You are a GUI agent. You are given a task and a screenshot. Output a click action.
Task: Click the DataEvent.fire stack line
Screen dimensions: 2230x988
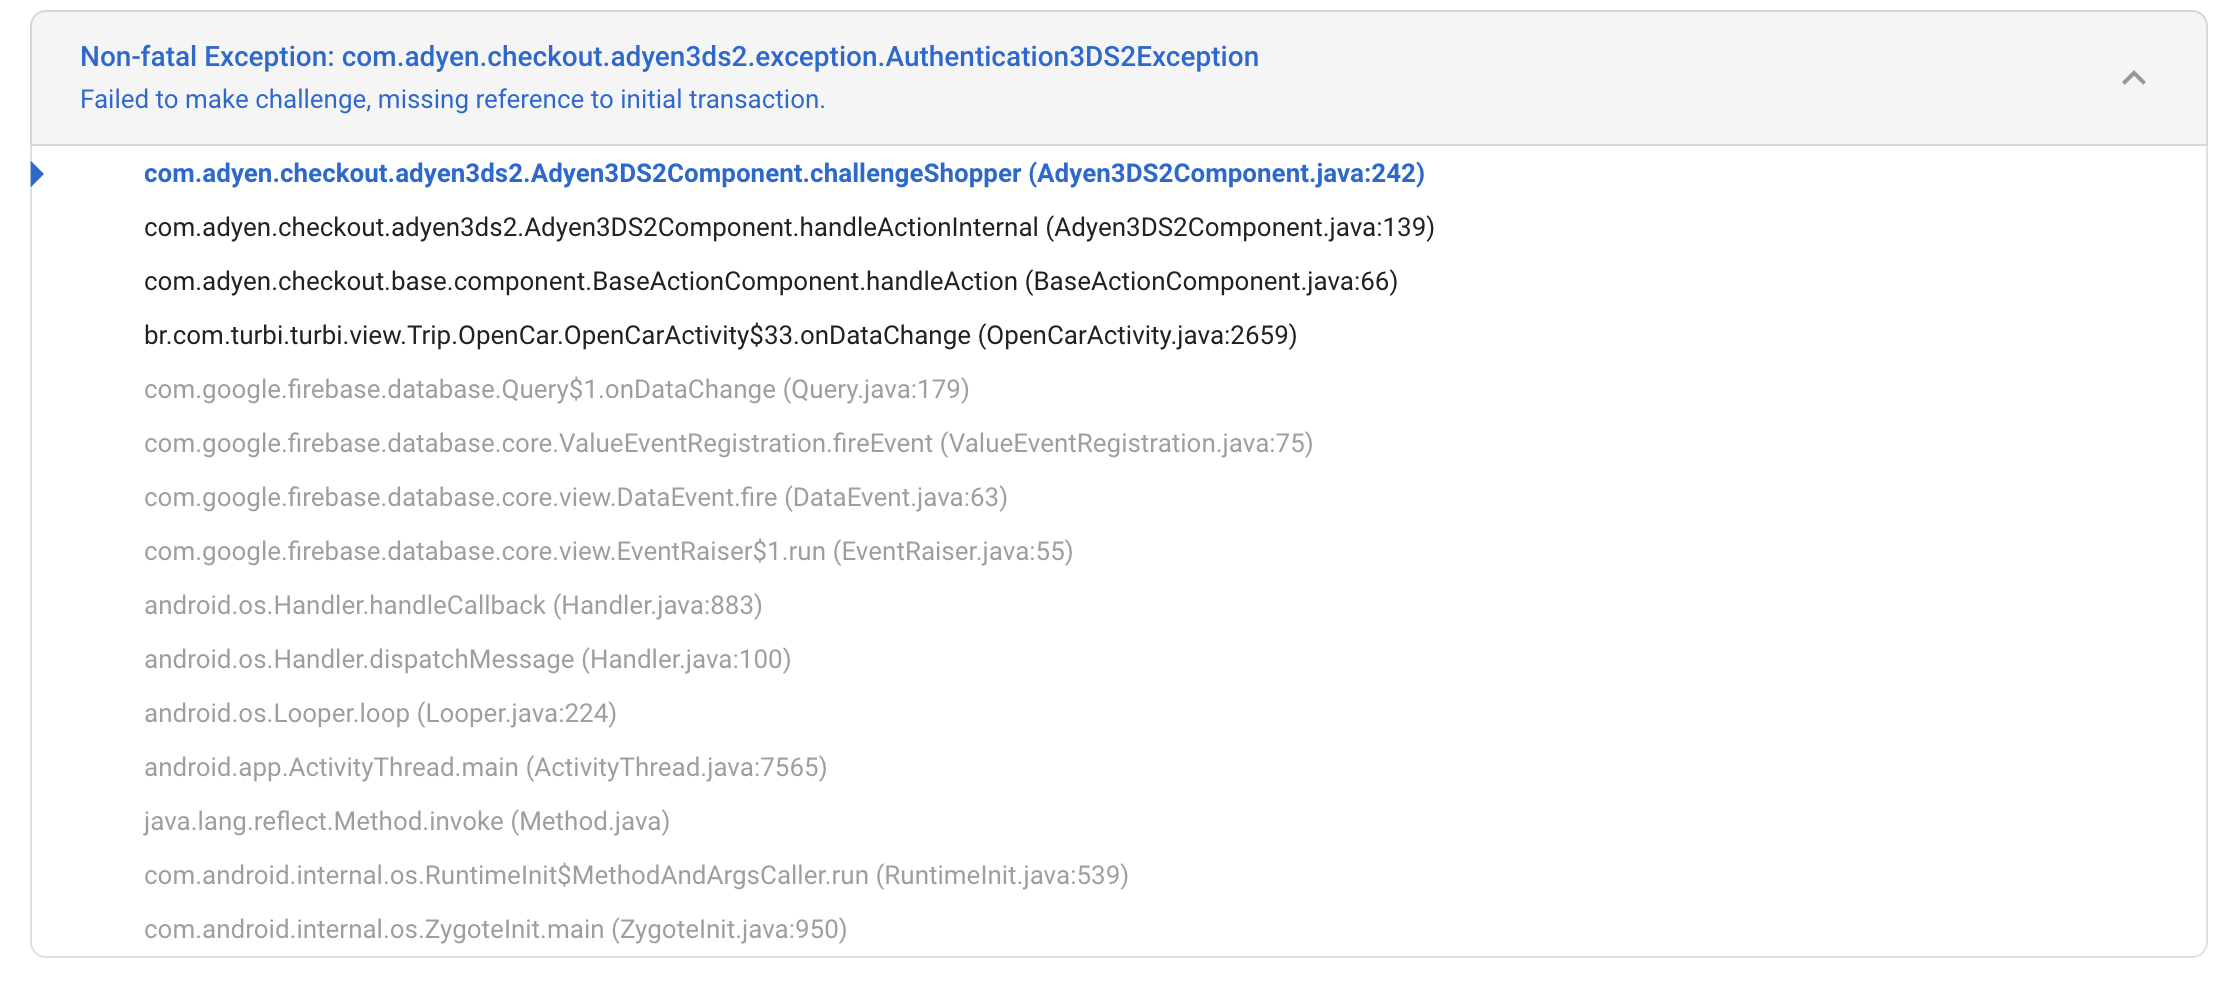[x=576, y=497]
